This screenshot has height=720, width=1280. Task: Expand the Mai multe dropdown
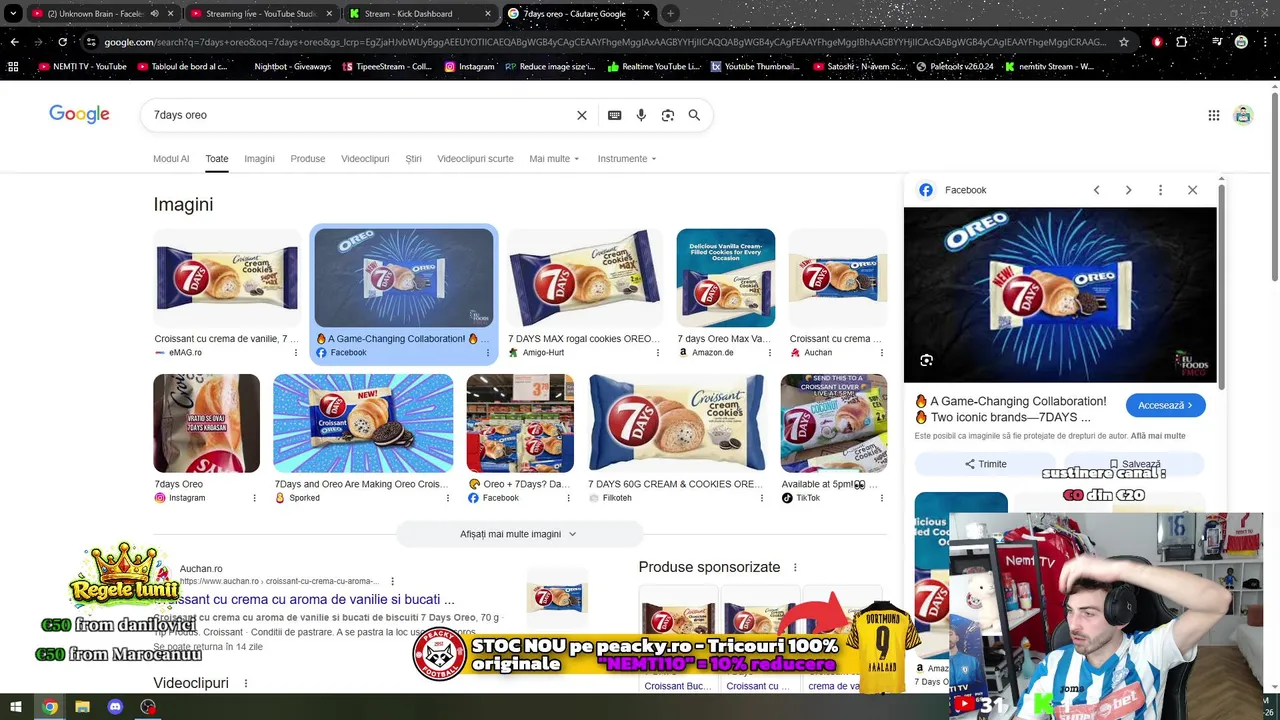coord(552,159)
